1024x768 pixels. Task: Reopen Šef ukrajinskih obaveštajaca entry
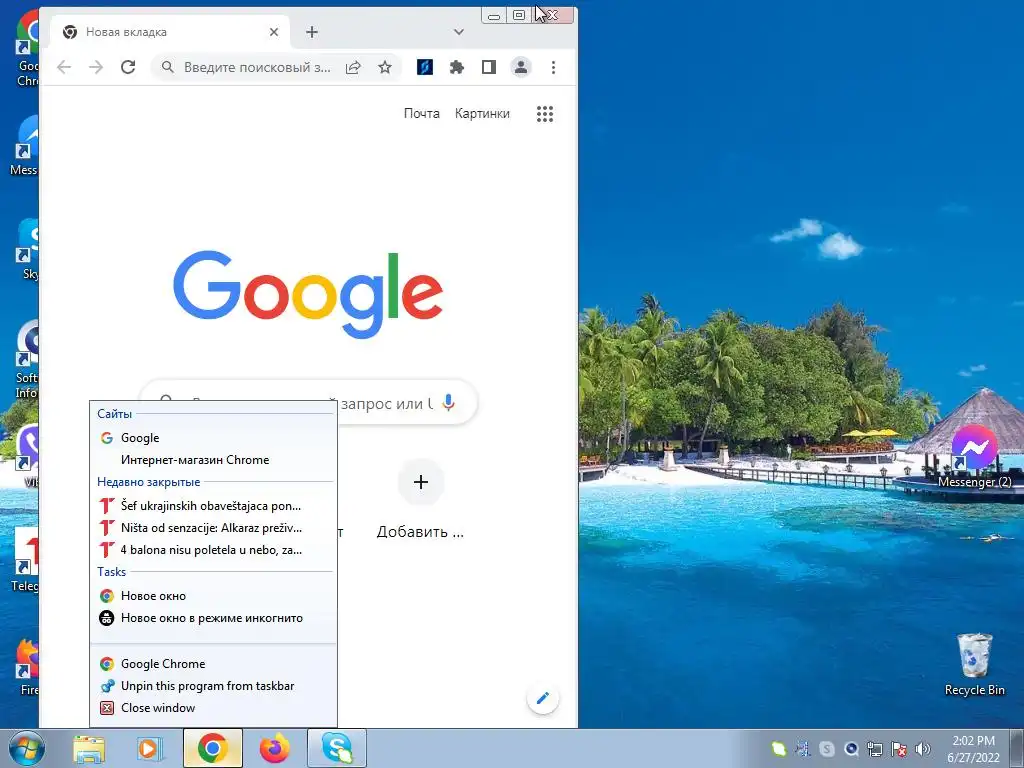[214, 505]
